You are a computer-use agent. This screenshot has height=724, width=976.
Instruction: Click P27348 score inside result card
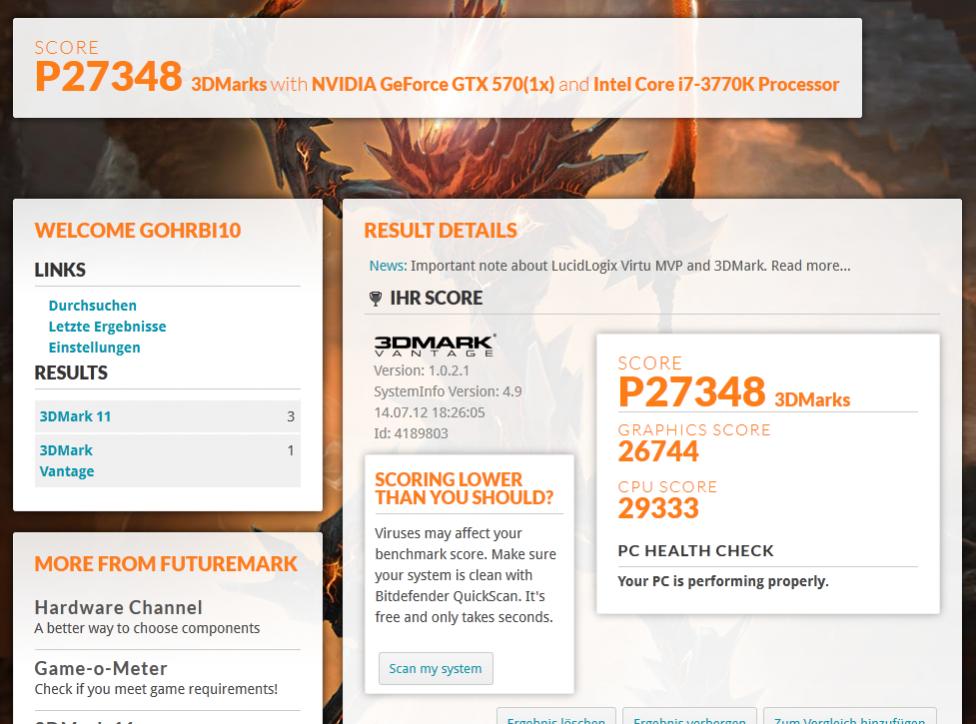click(x=692, y=392)
